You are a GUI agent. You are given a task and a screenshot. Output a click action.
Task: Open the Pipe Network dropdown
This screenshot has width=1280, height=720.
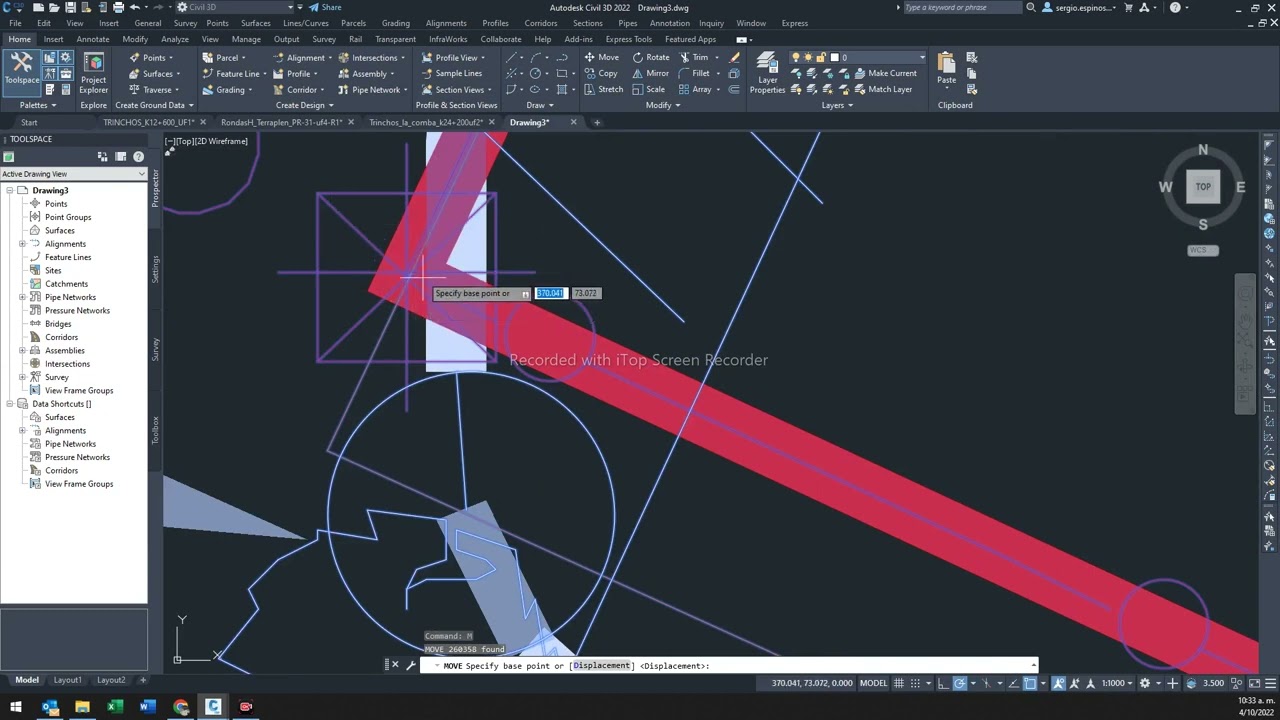[x=375, y=89]
